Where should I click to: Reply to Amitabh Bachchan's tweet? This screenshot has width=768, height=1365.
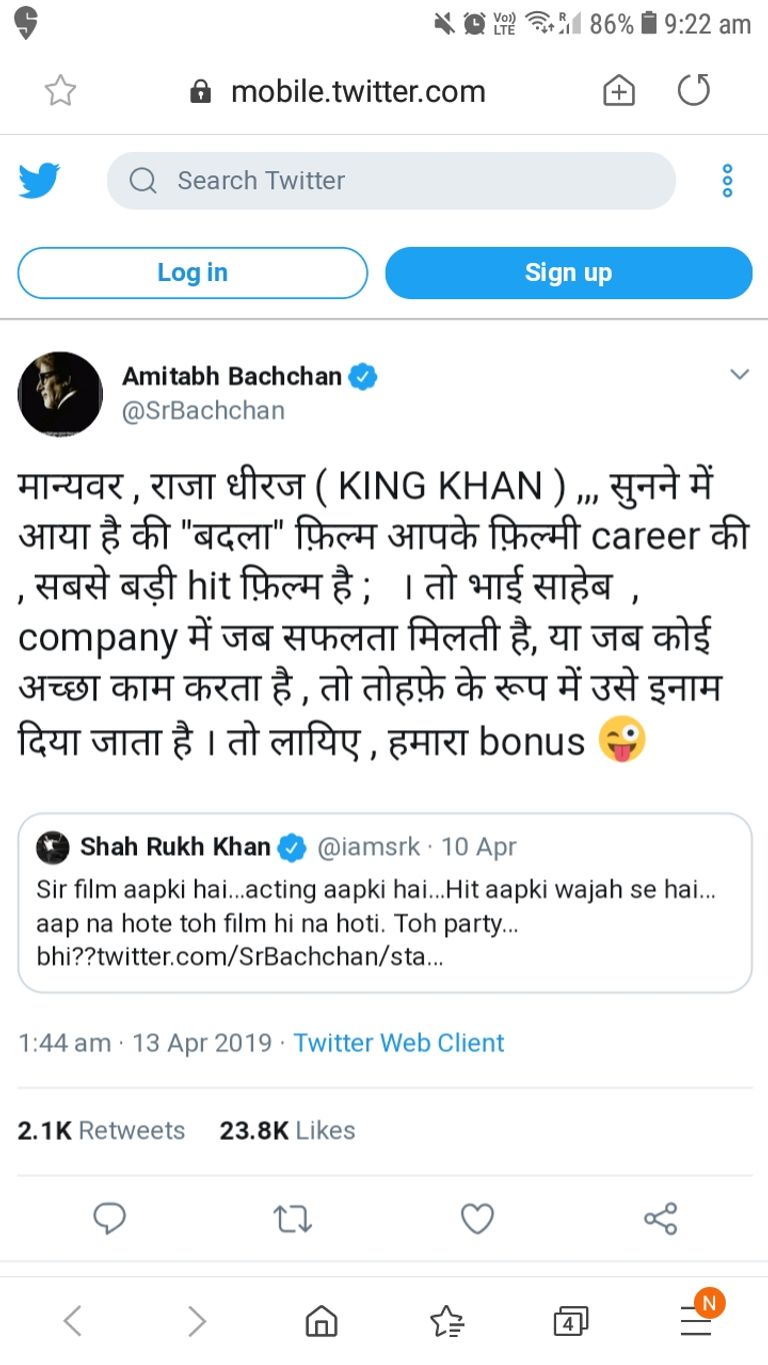point(109,1218)
